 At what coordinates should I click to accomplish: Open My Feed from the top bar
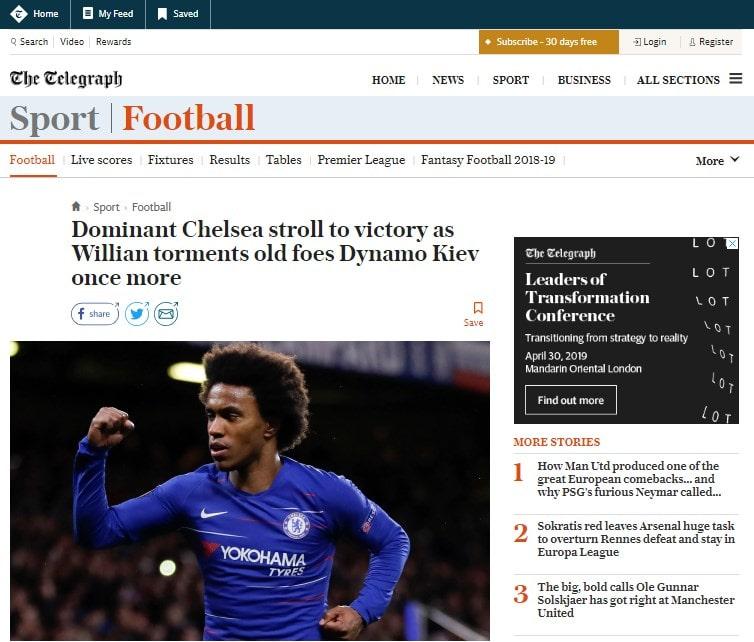point(108,13)
